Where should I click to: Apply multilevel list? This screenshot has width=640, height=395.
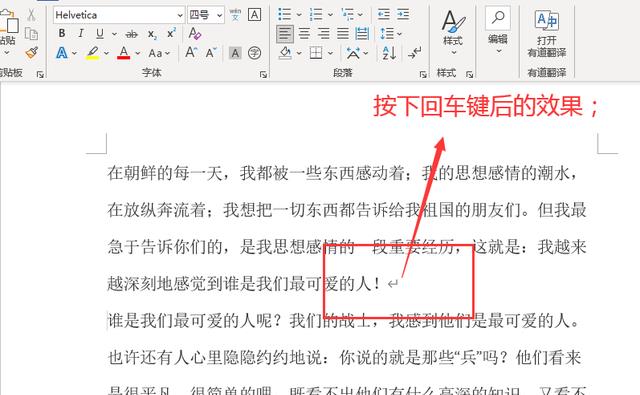click(x=348, y=15)
